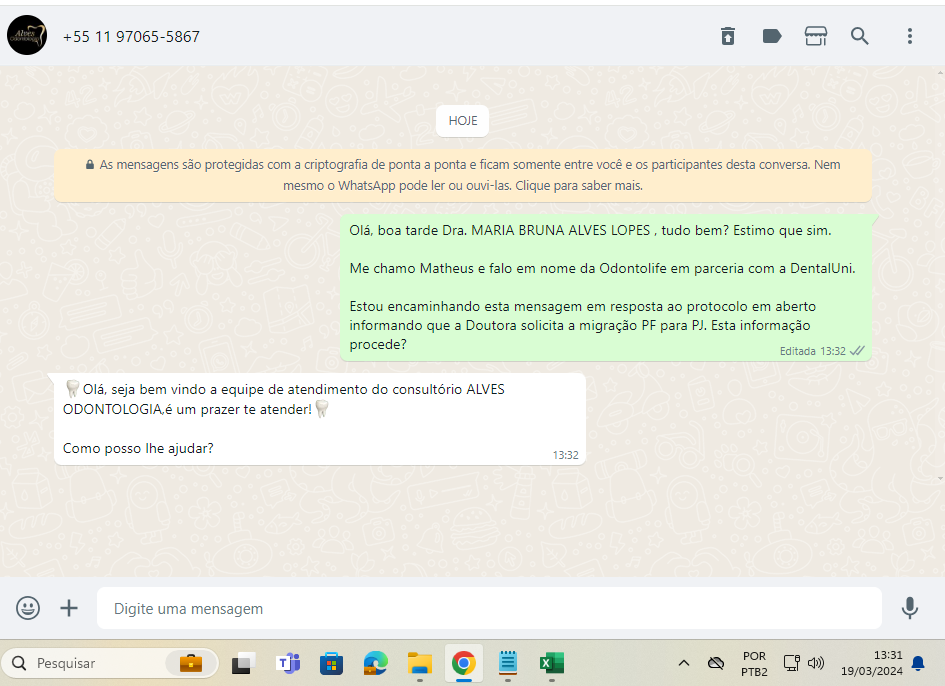Image resolution: width=945 pixels, height=686 pixels.
Task: Open the three-dot chat menu
Action: [909, 36]
